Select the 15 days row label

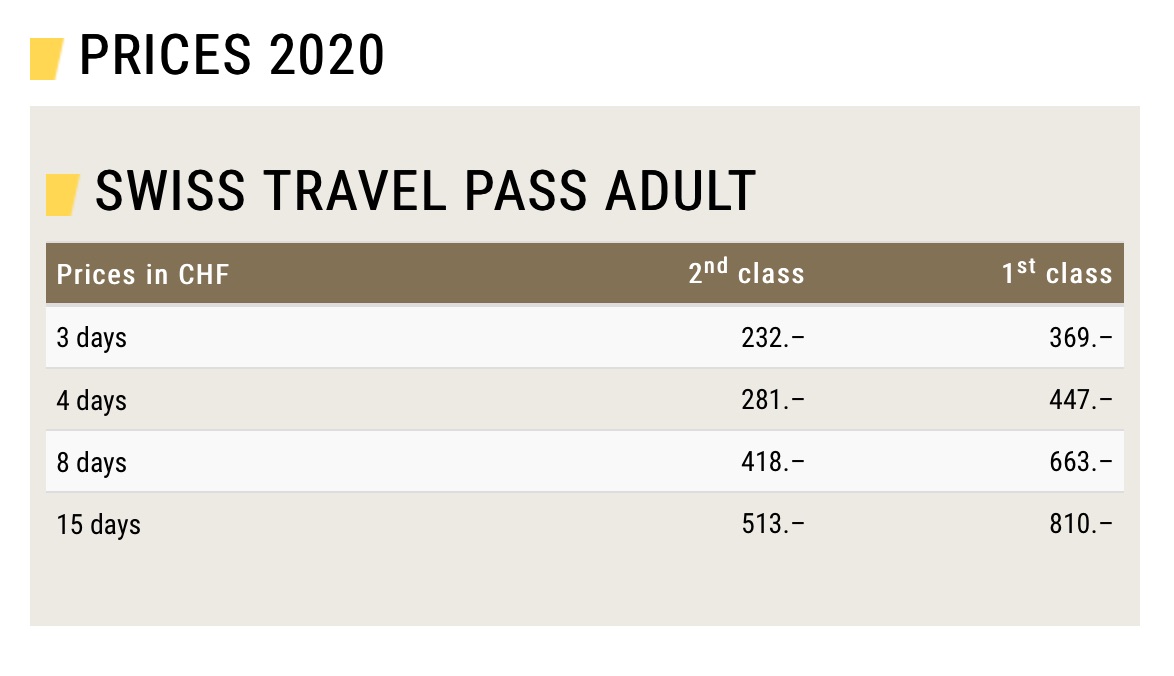(x=98, y=524)
